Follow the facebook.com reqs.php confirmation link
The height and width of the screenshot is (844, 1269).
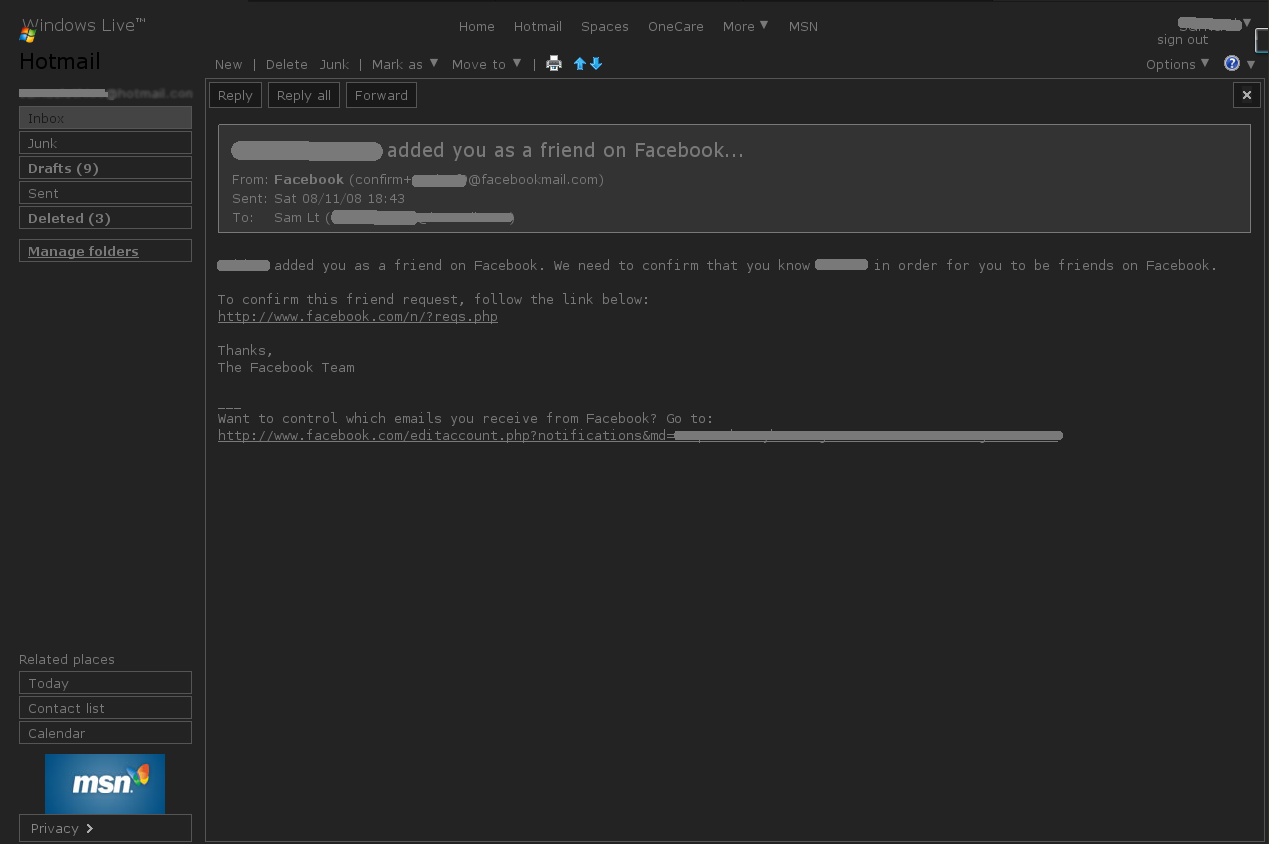tap(358, 317)
